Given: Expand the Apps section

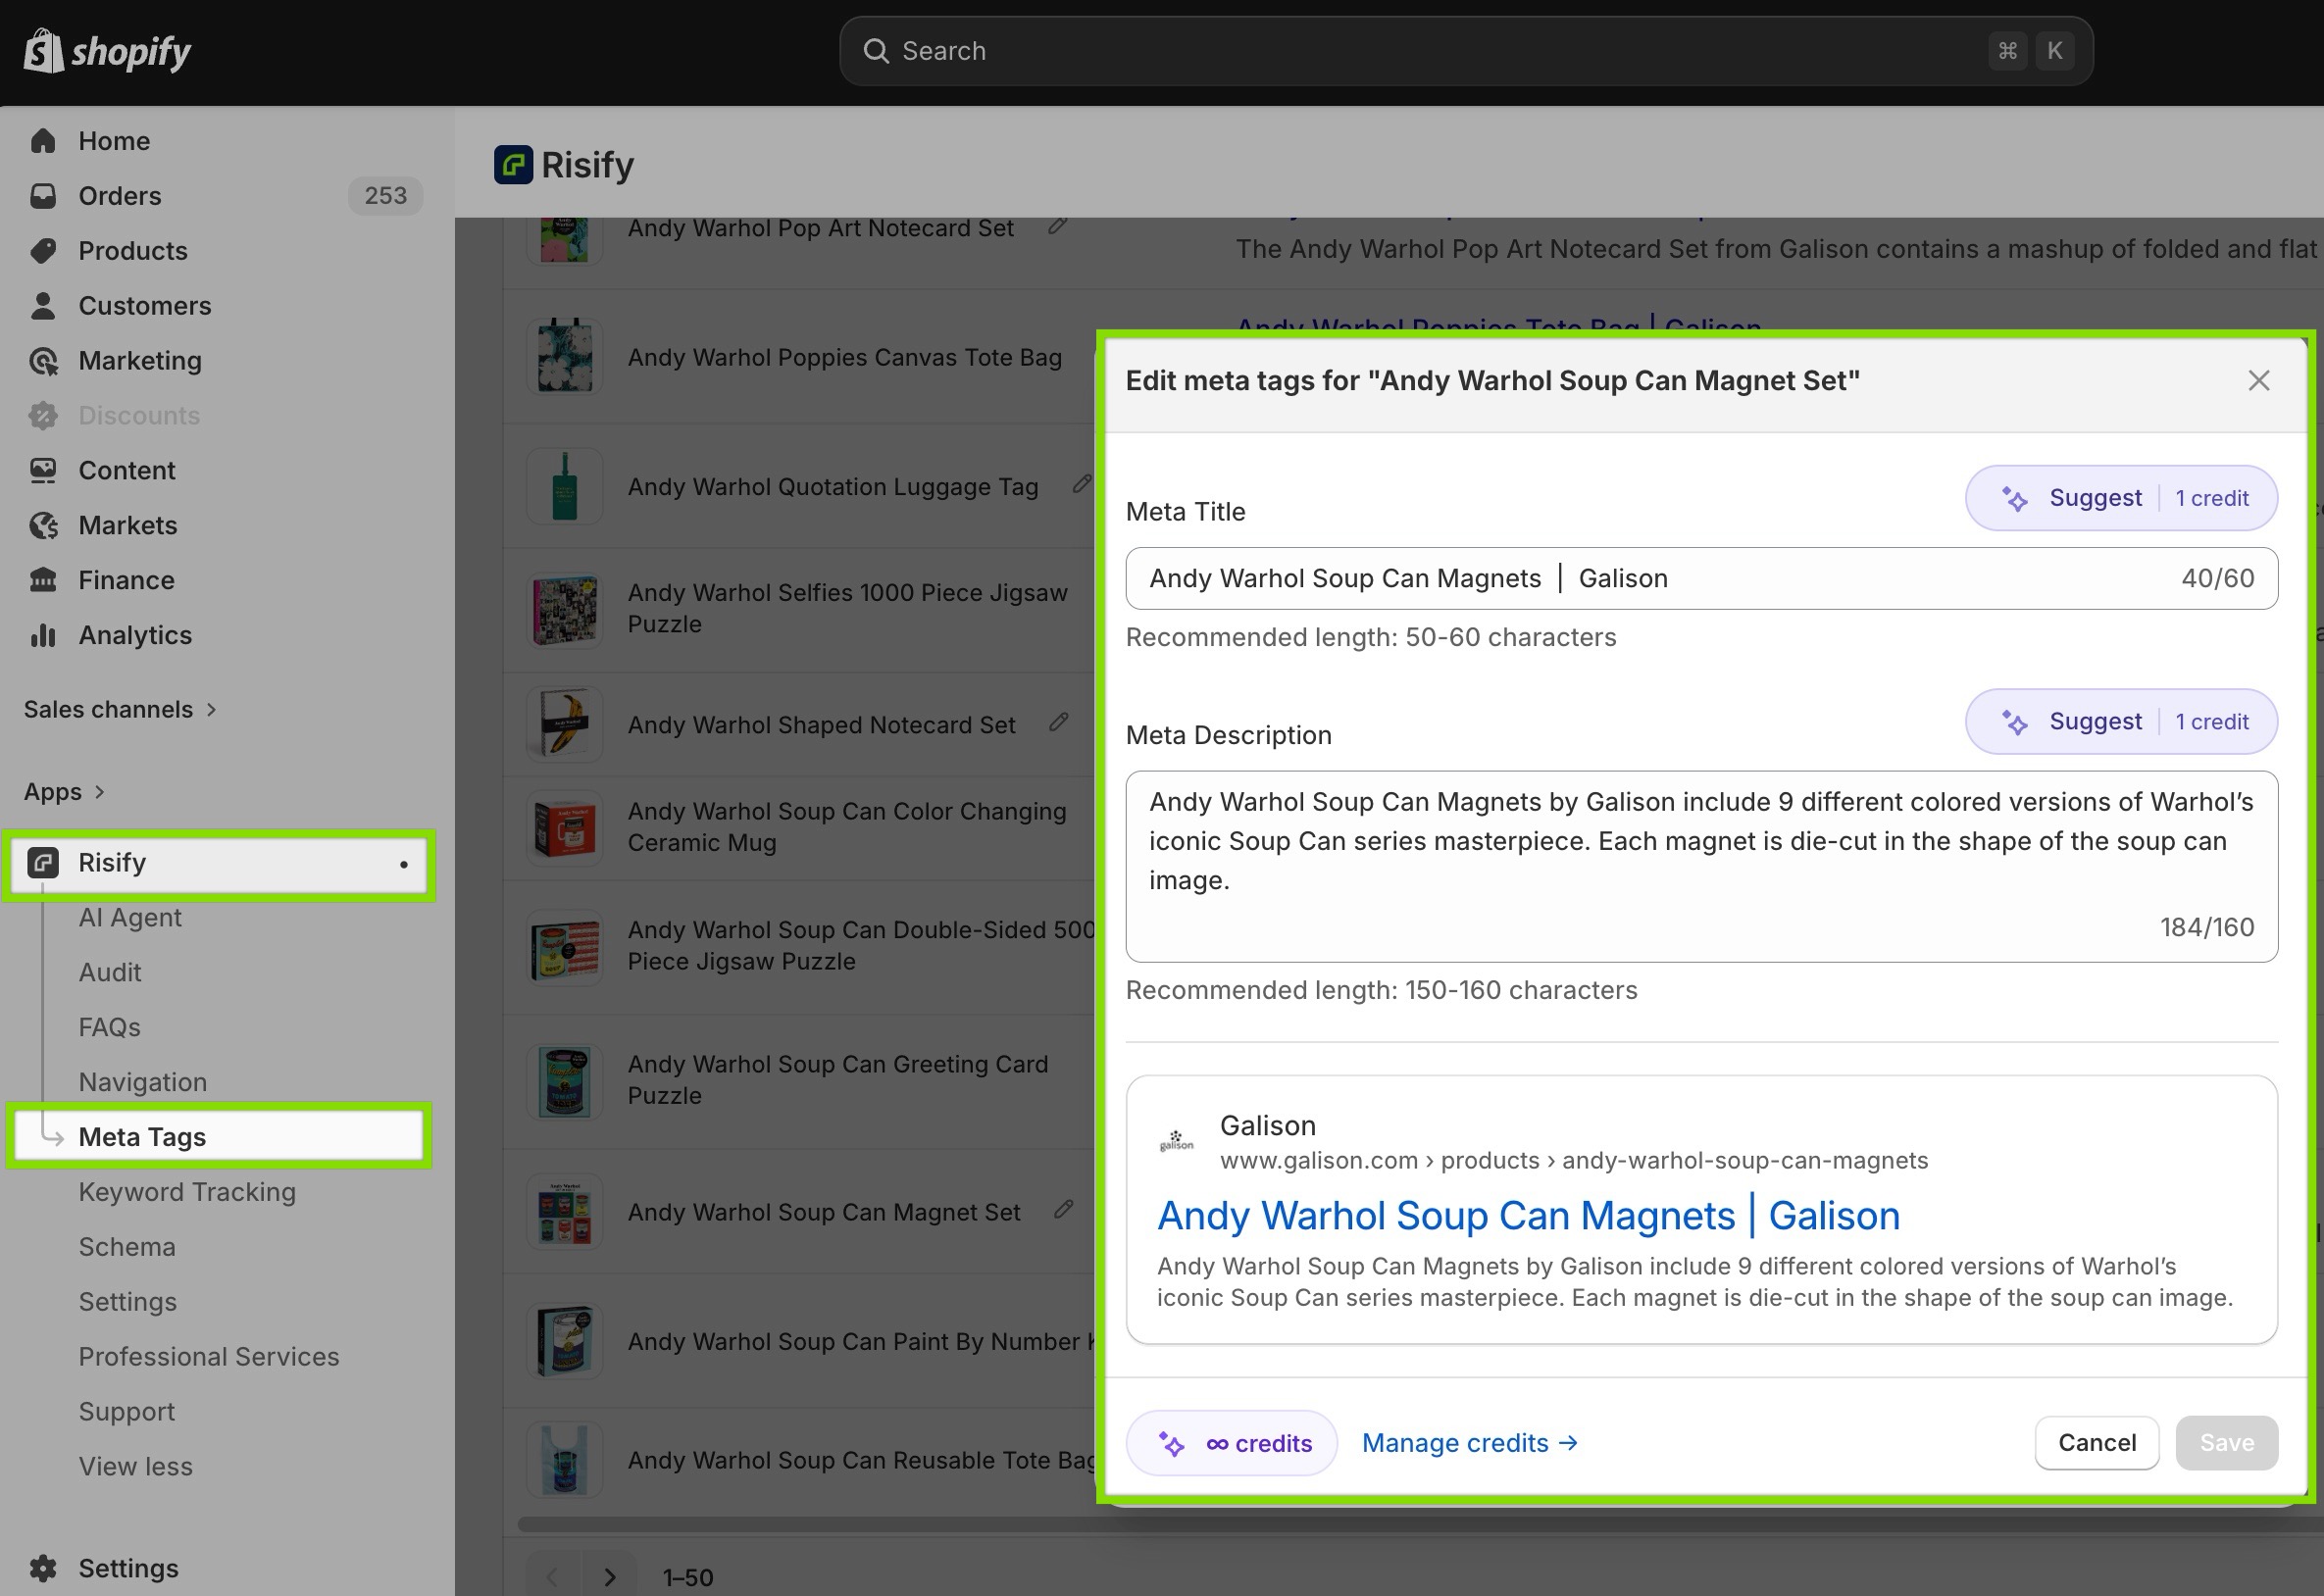Looking at the screenshot, I should click(64, 792).
